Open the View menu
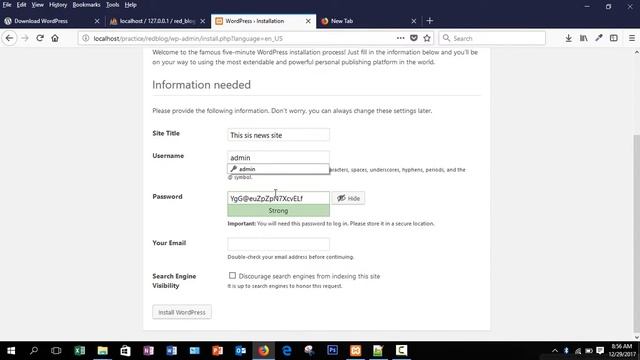The image size is (640, 360). click(x=38, y=5)
